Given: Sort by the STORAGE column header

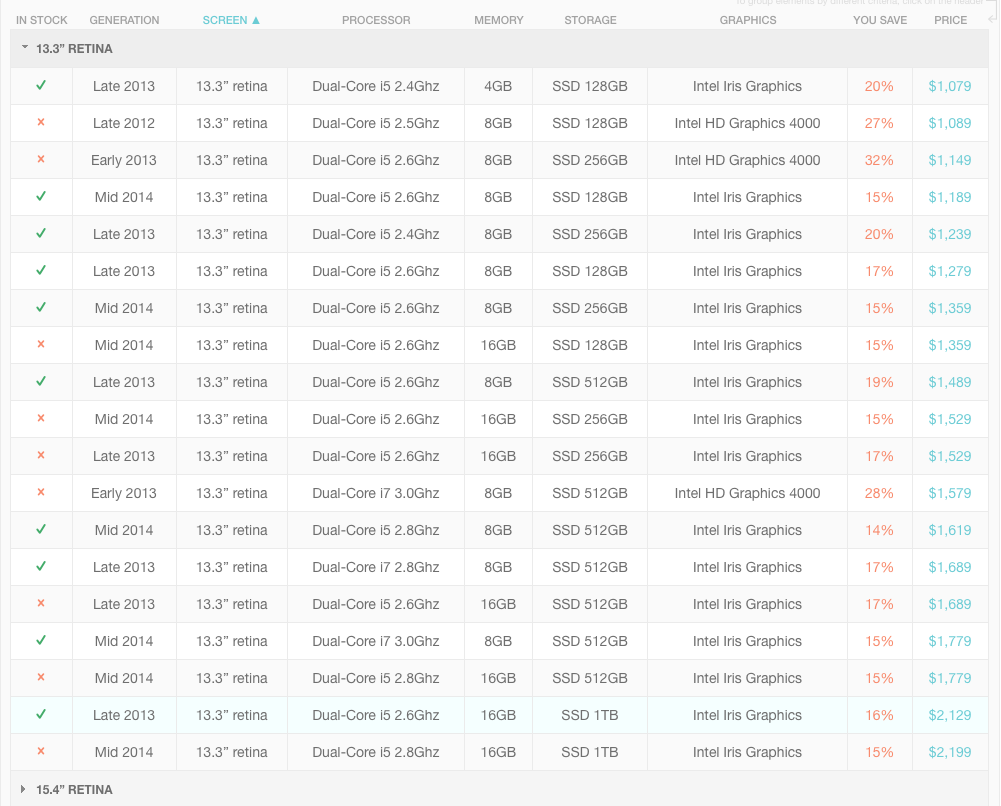Looking at the screenshot, I should (x=591, y=20).
